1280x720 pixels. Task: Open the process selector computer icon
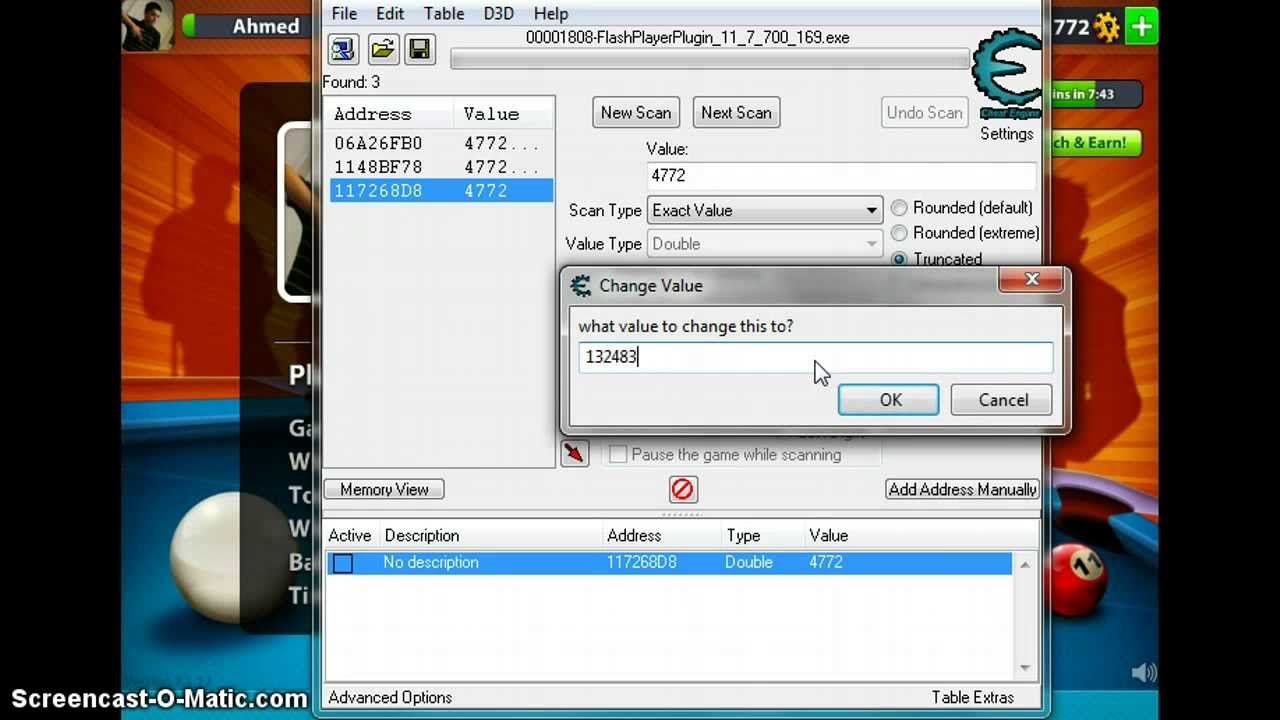(x=343, y=48)
